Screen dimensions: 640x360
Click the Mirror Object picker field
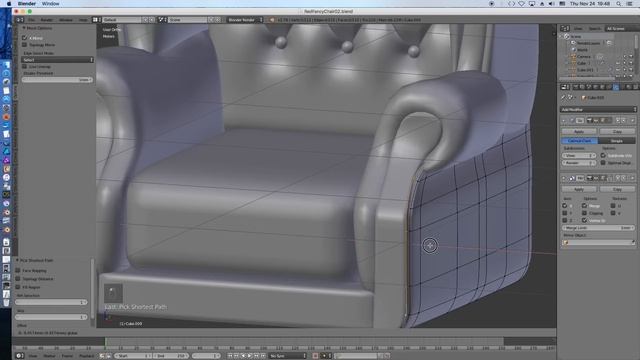point(598,242)
